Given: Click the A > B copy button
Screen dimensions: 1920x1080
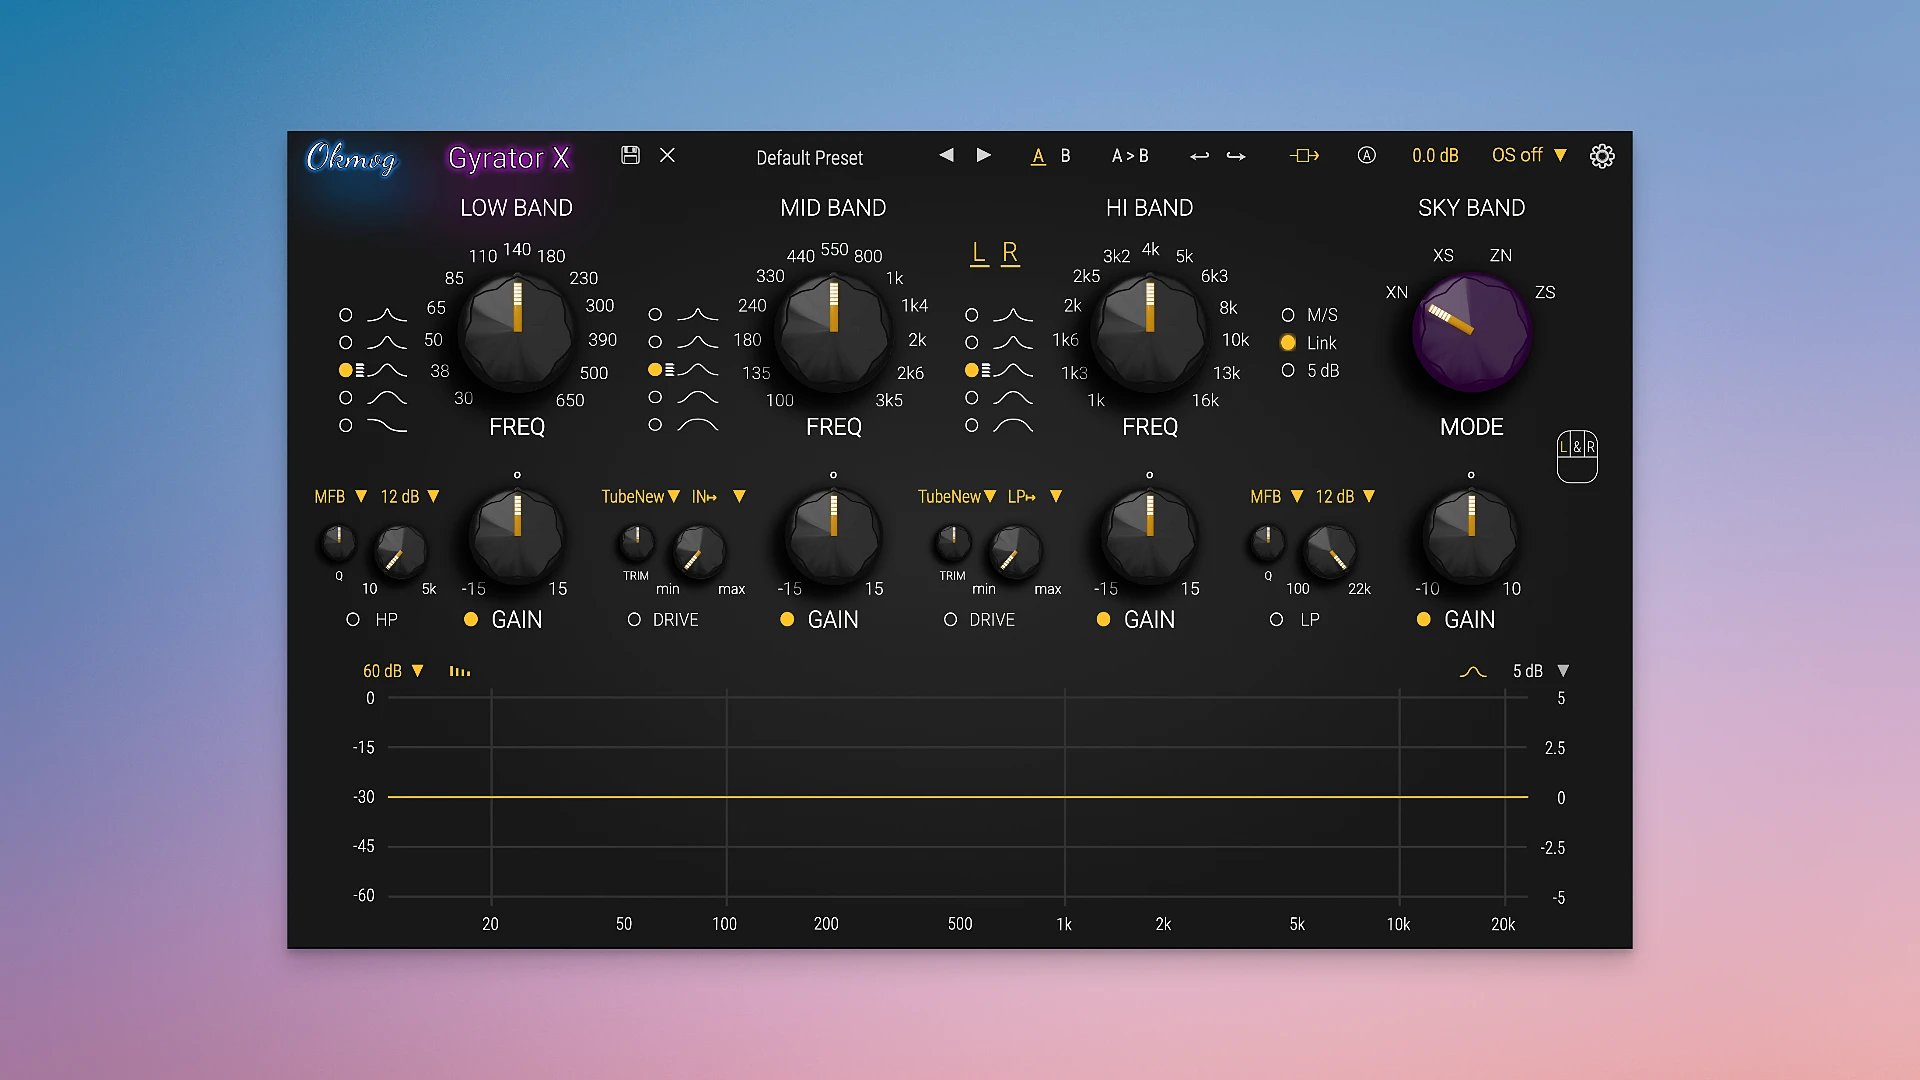Looking at the screenshot, I should click(x=1130, y=156).
